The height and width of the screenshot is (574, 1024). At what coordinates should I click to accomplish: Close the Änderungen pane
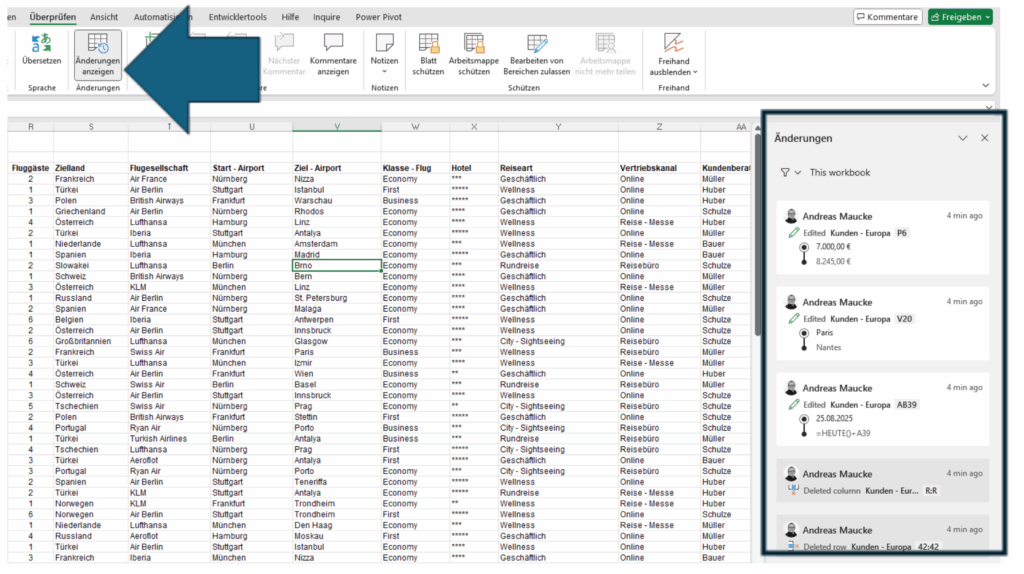click(985, 138)
